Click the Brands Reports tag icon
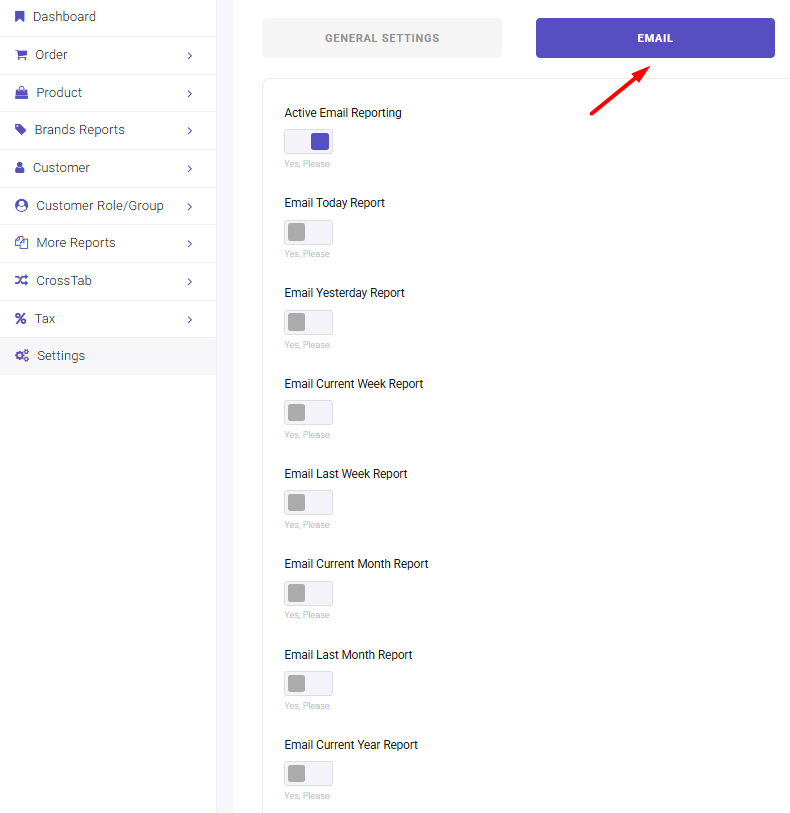This screenshot has height=813, width=790. [x=20, y=129]
